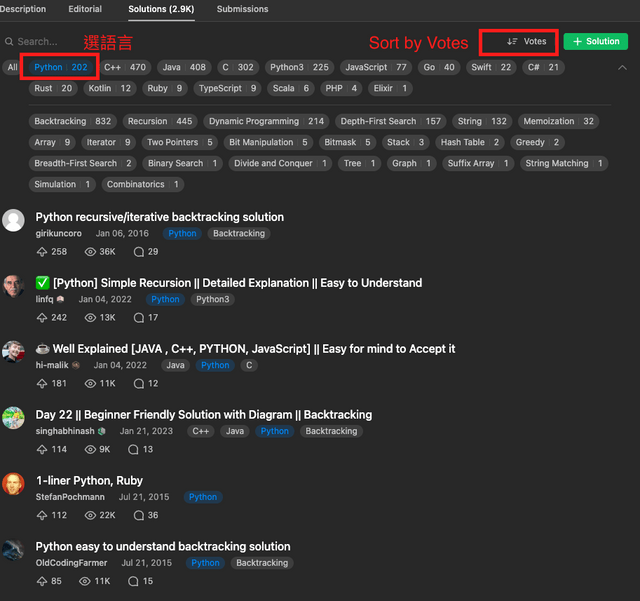The width and height of the screenshot is (640, 601).
Task: Click the search magnifier icon
Action: pyautogui.click(x=9, y=42)
